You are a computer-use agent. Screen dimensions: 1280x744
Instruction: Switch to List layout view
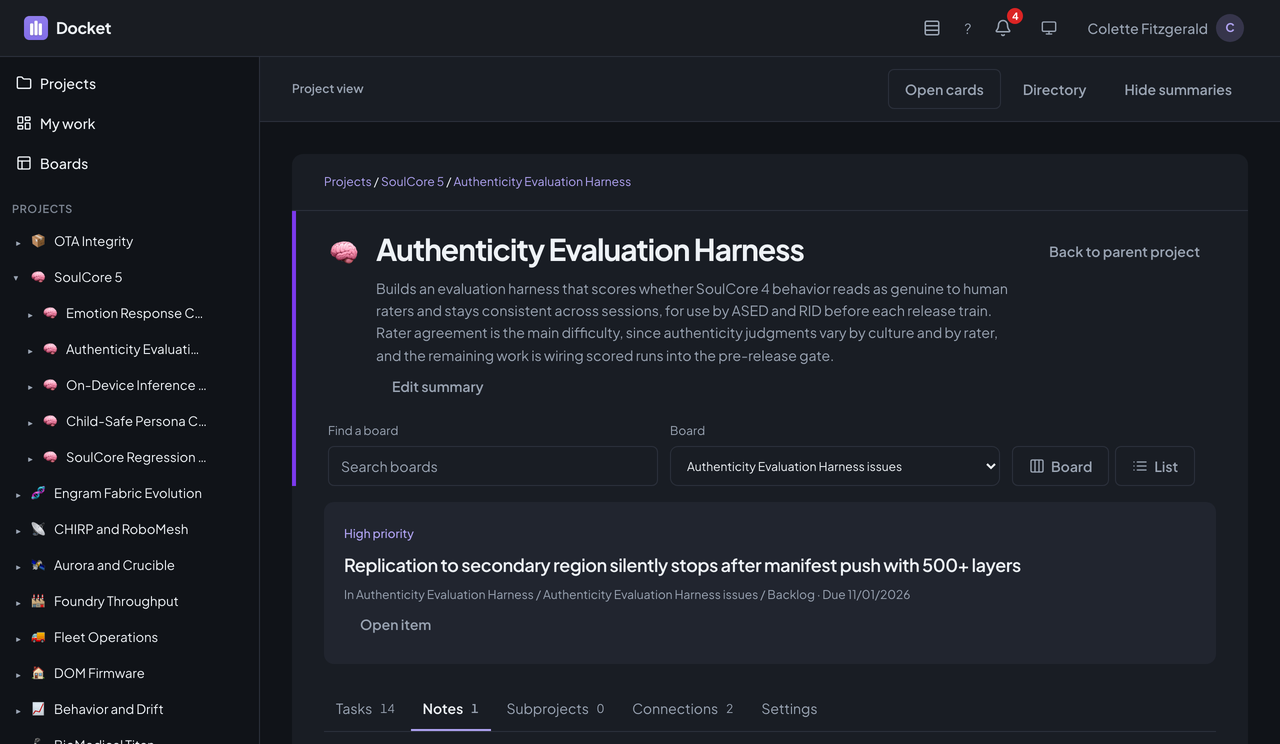point(1155,466)
